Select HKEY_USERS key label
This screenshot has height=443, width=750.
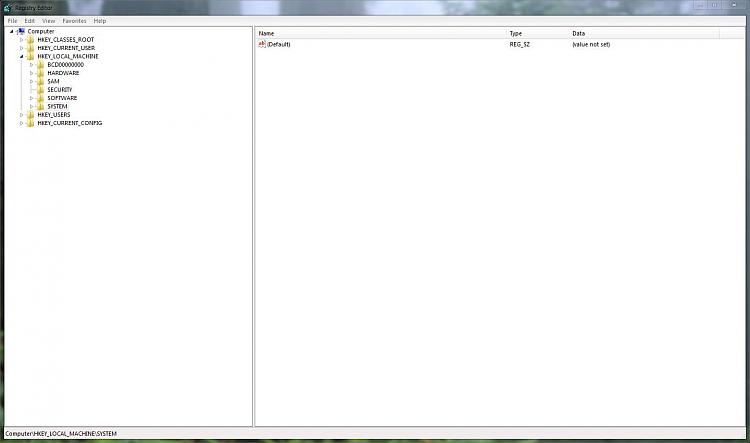click(x=54, y=115)
